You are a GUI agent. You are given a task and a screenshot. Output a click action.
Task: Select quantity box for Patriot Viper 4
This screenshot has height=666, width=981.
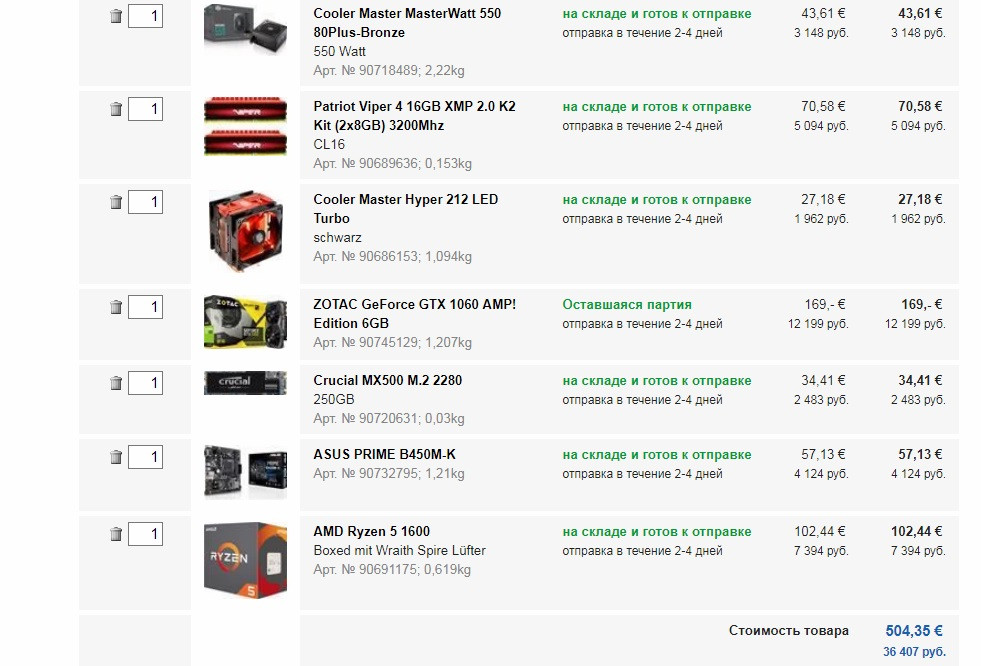[x=145, y=109]
